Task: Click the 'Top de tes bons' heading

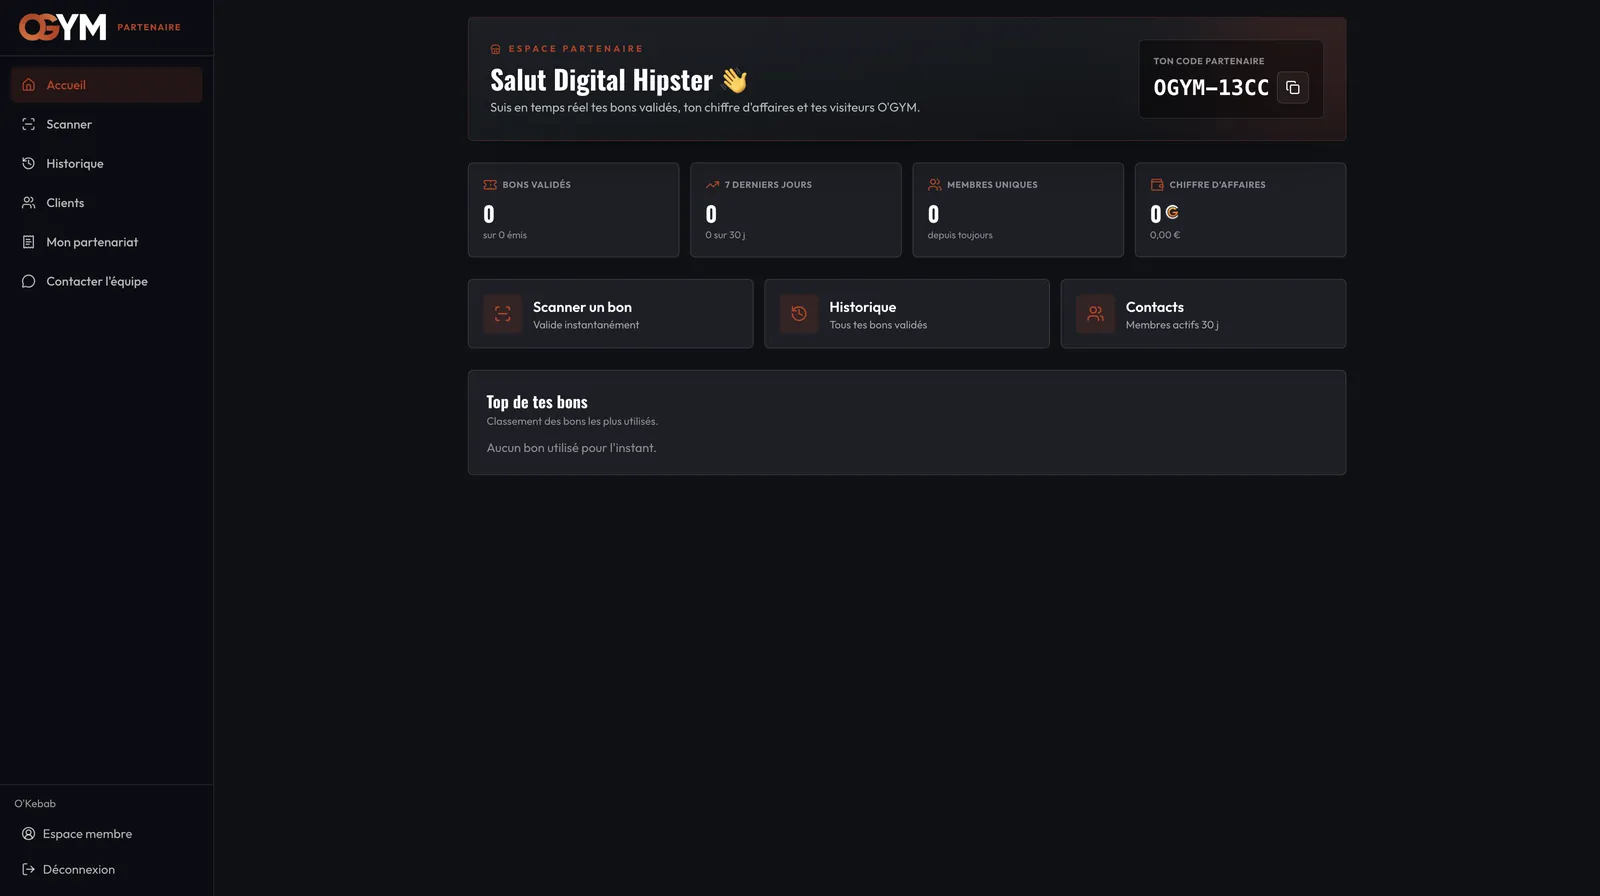Action: click(537, 402)
